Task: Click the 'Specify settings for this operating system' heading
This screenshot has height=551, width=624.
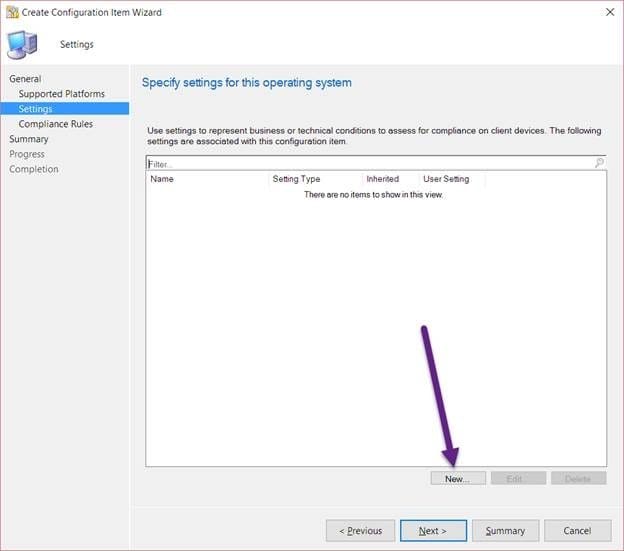Action: [x=247, y=83]
